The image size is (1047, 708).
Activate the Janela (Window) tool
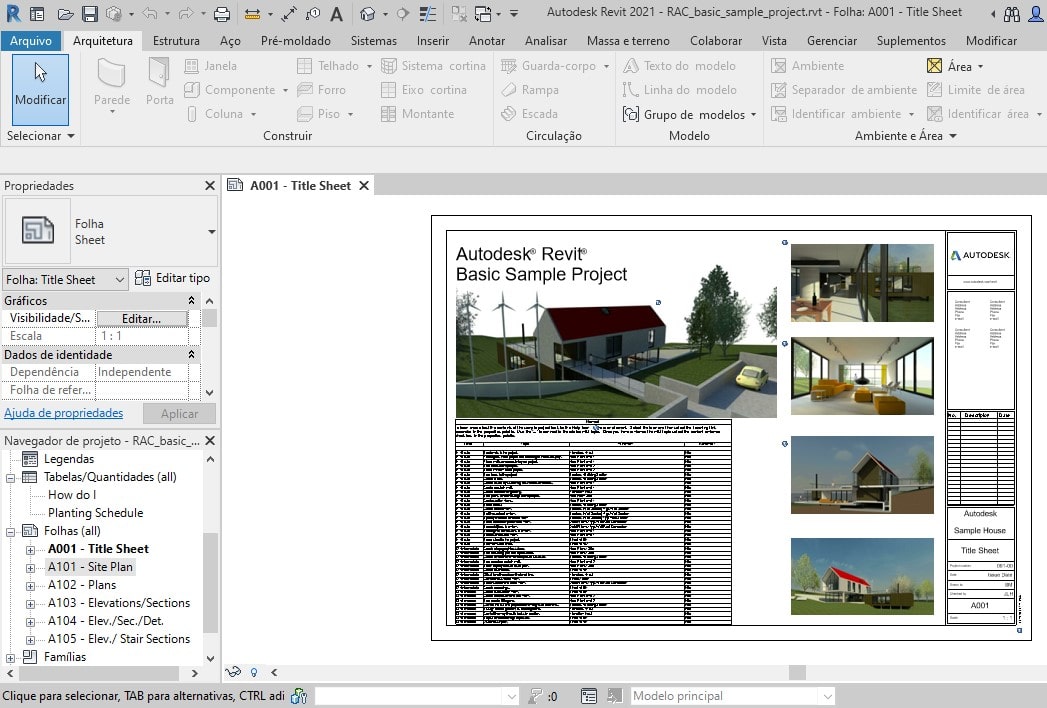(x=218, y=65)
